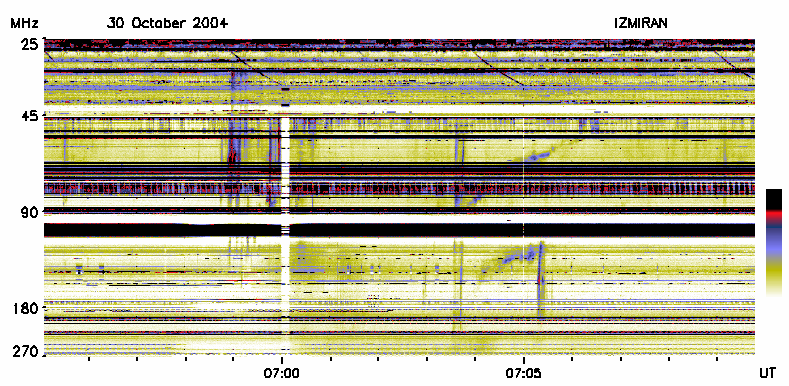The image size is (789, 386).
Task: Click the red band in the color scale
Action: click(x=774, y=213)
